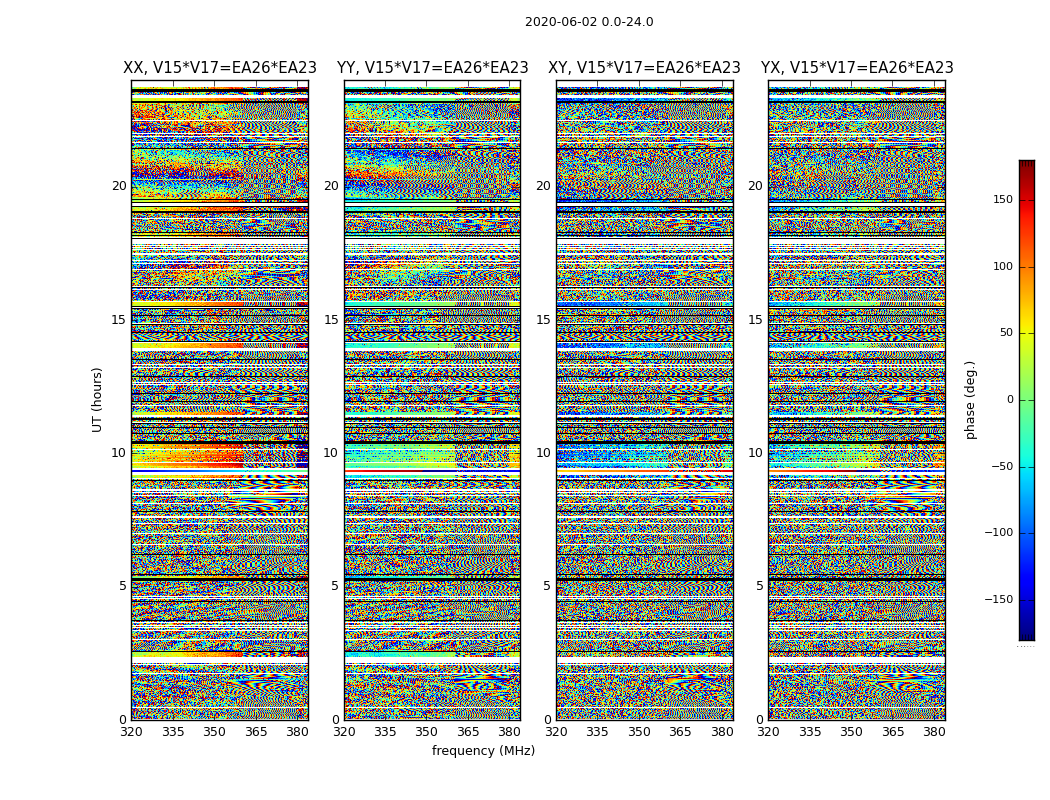Click the '5' hour tick of YX panel
The image size is (1050, 800).
coord(759,586)
